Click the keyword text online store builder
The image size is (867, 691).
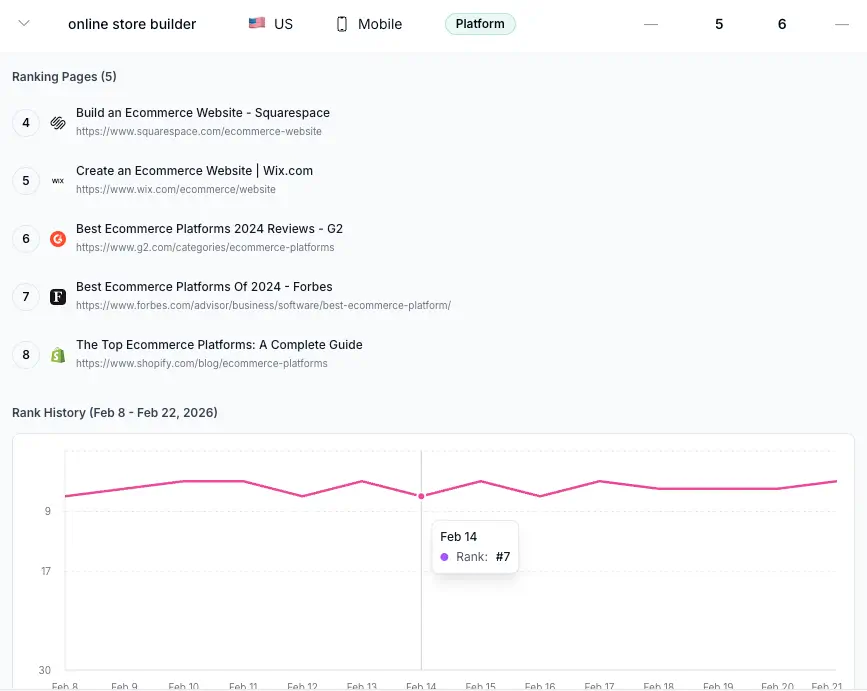[131, 23]
